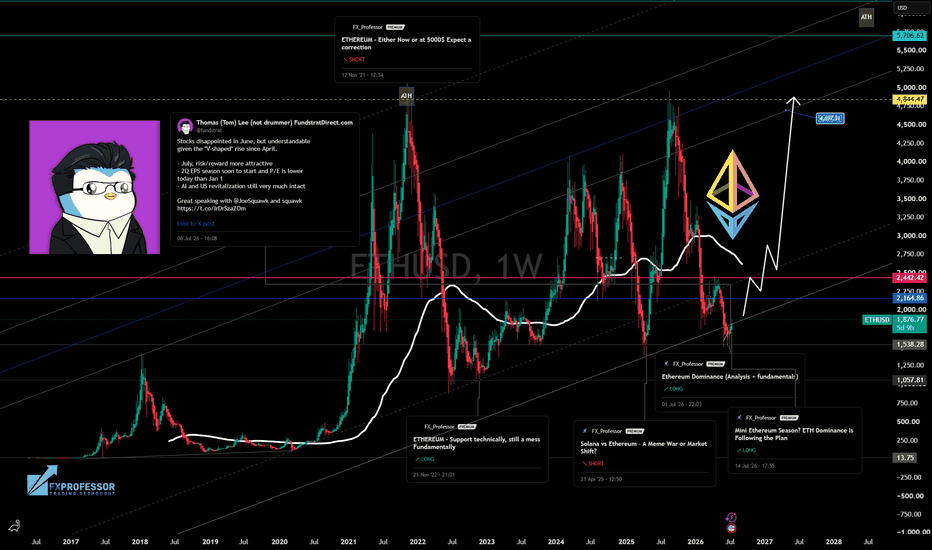Click PREMIUM badge on Mini Ethereum Season card
Image resolution: width=932 pixels, height=550 pixels.
pos(789,418)
